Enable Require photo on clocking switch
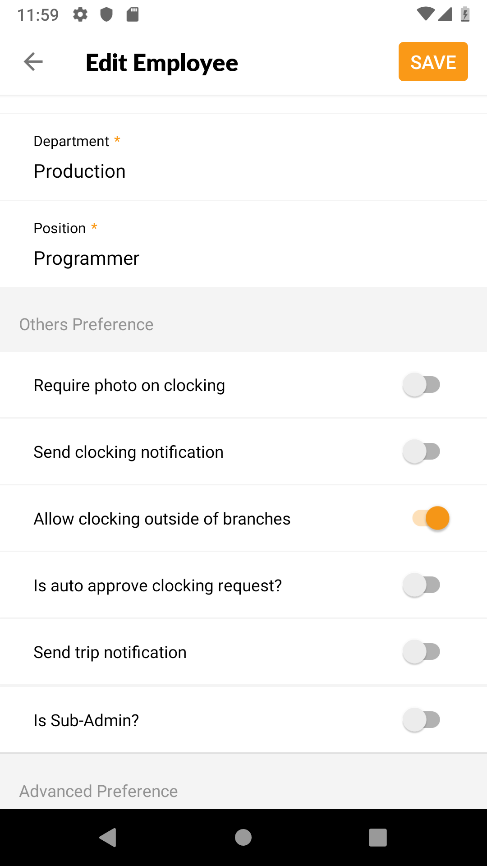This screenshot has height=866, width=487. (x=421, y=385)
